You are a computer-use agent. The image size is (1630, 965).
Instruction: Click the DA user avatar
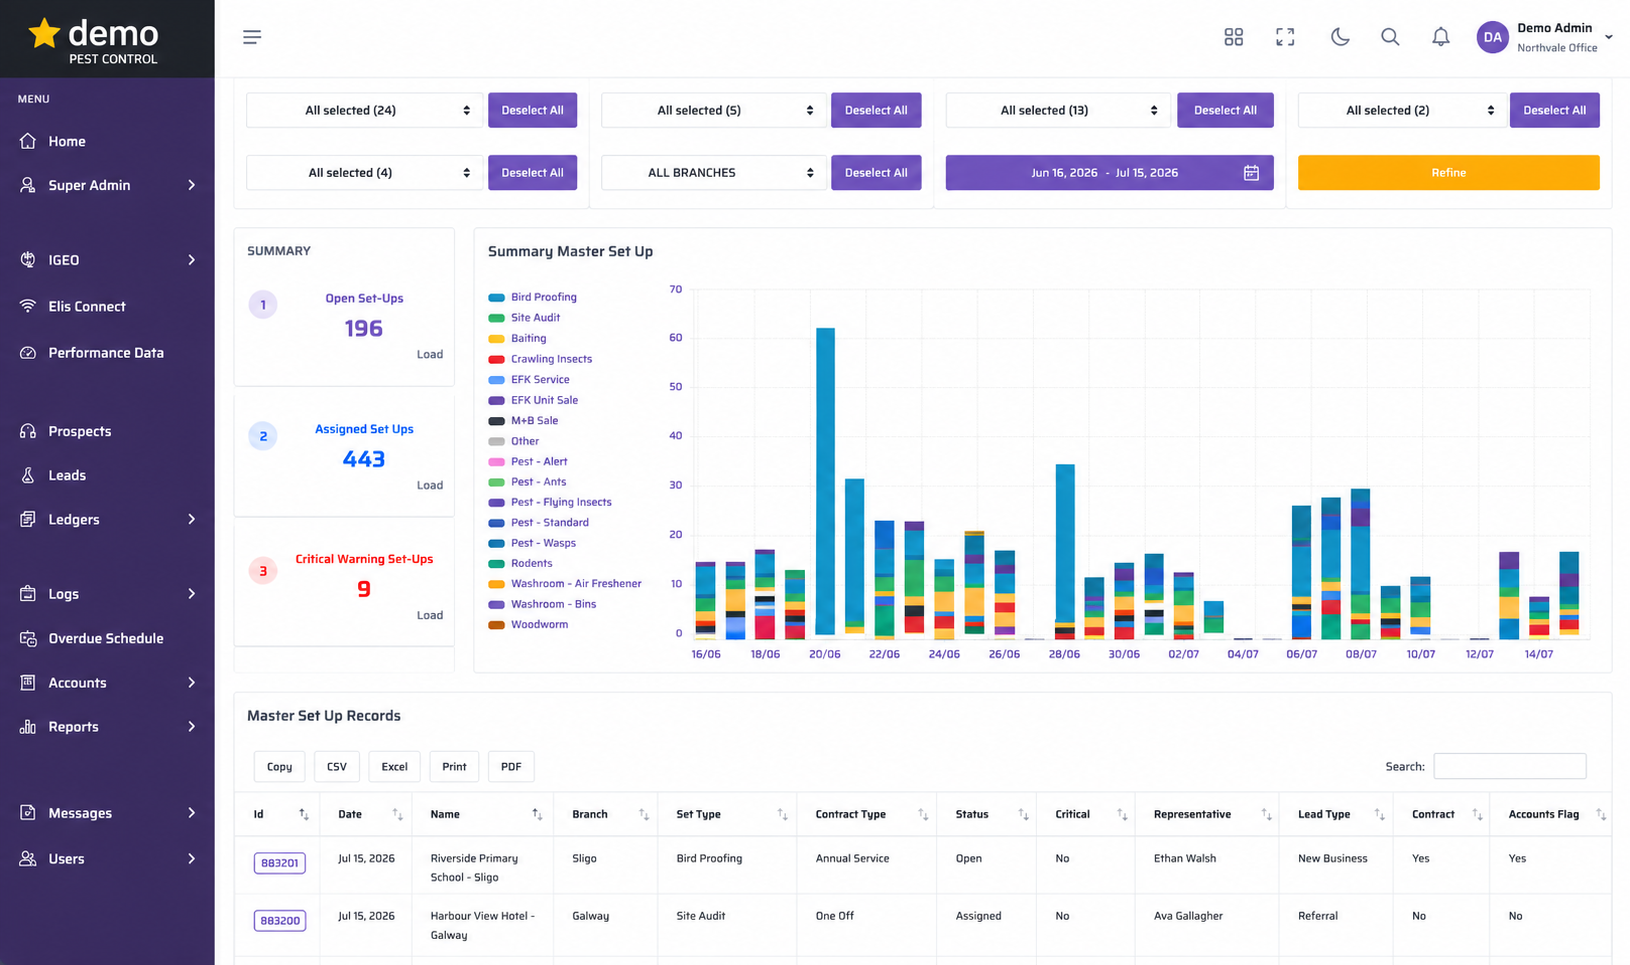tap(1493, 37)
